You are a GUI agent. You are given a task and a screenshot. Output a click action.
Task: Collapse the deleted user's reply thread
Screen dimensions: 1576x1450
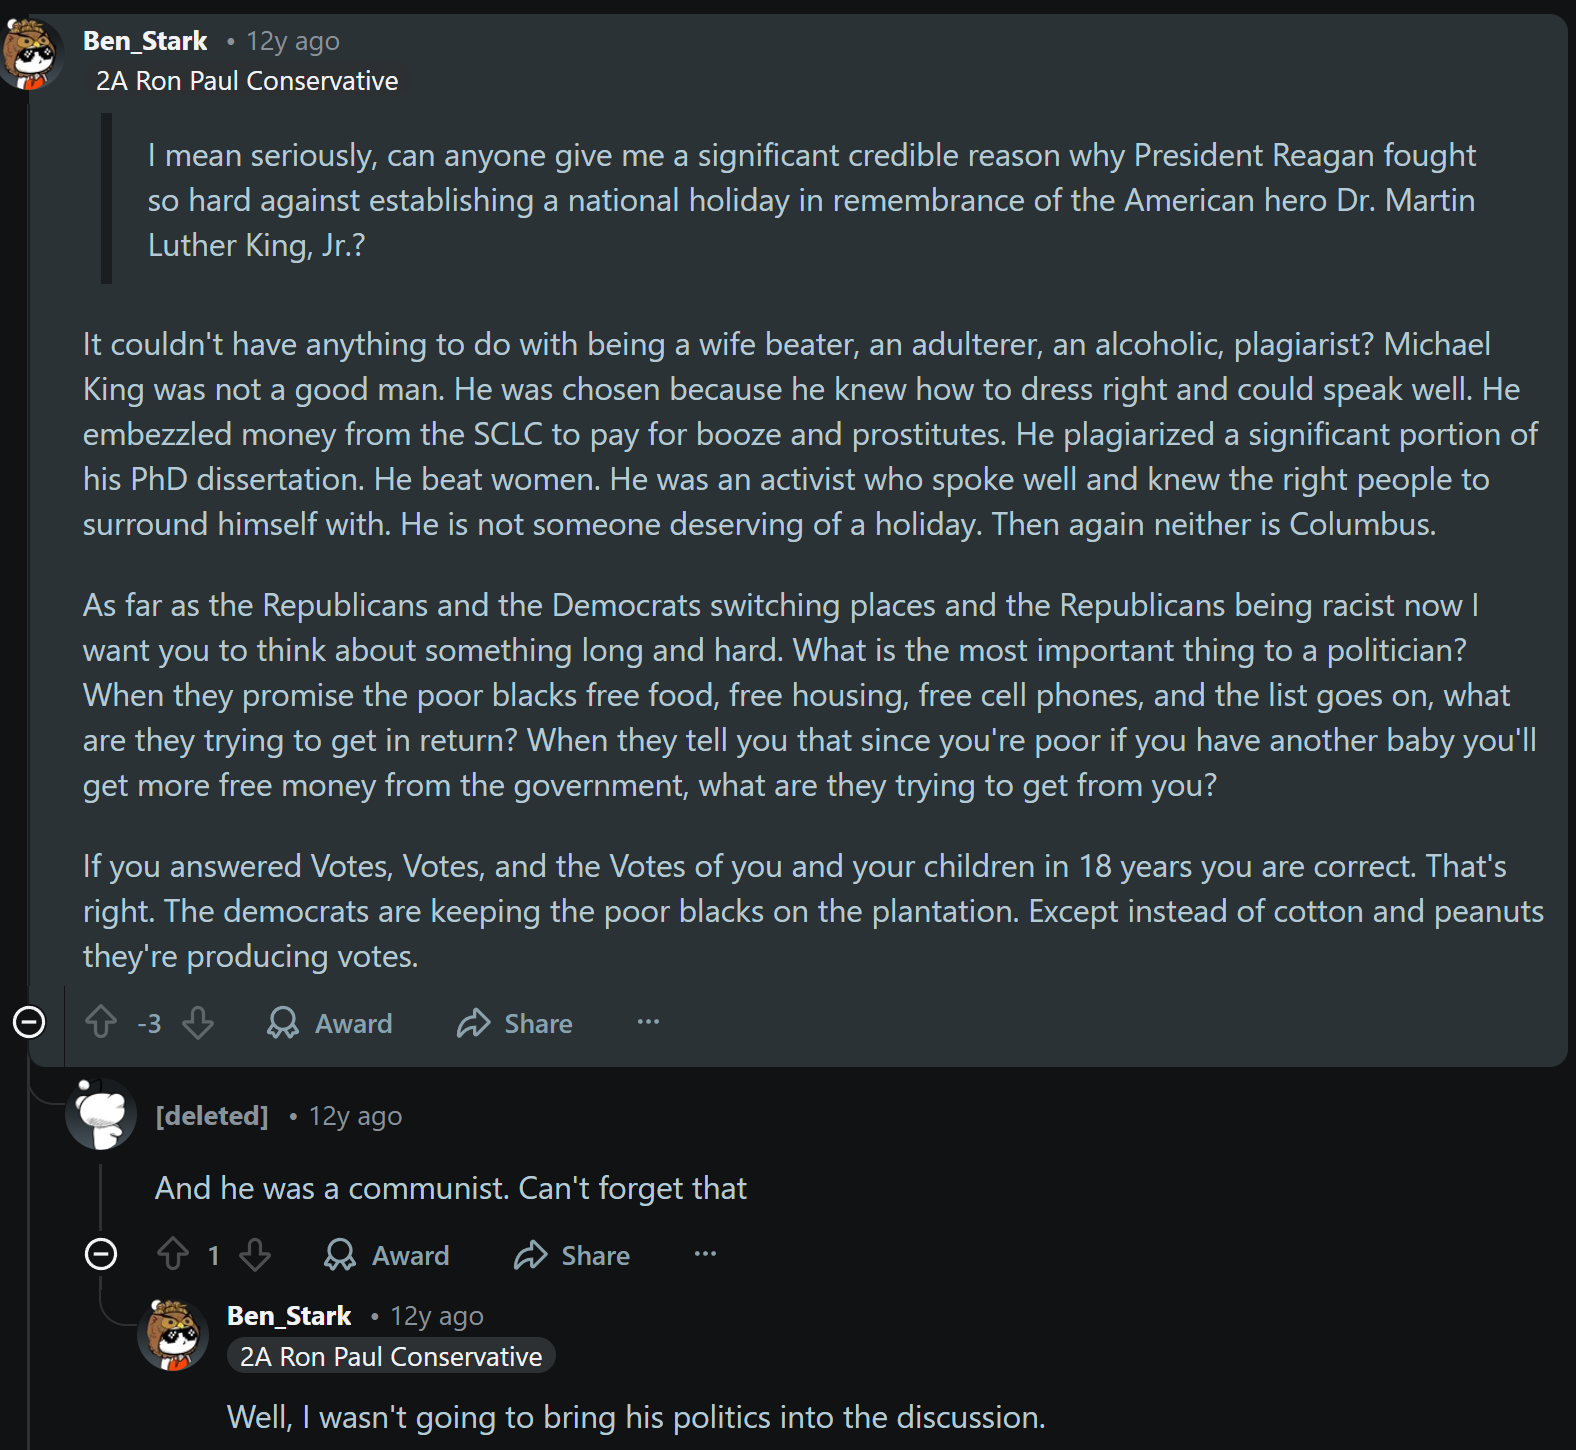(x=101, y=1254)
